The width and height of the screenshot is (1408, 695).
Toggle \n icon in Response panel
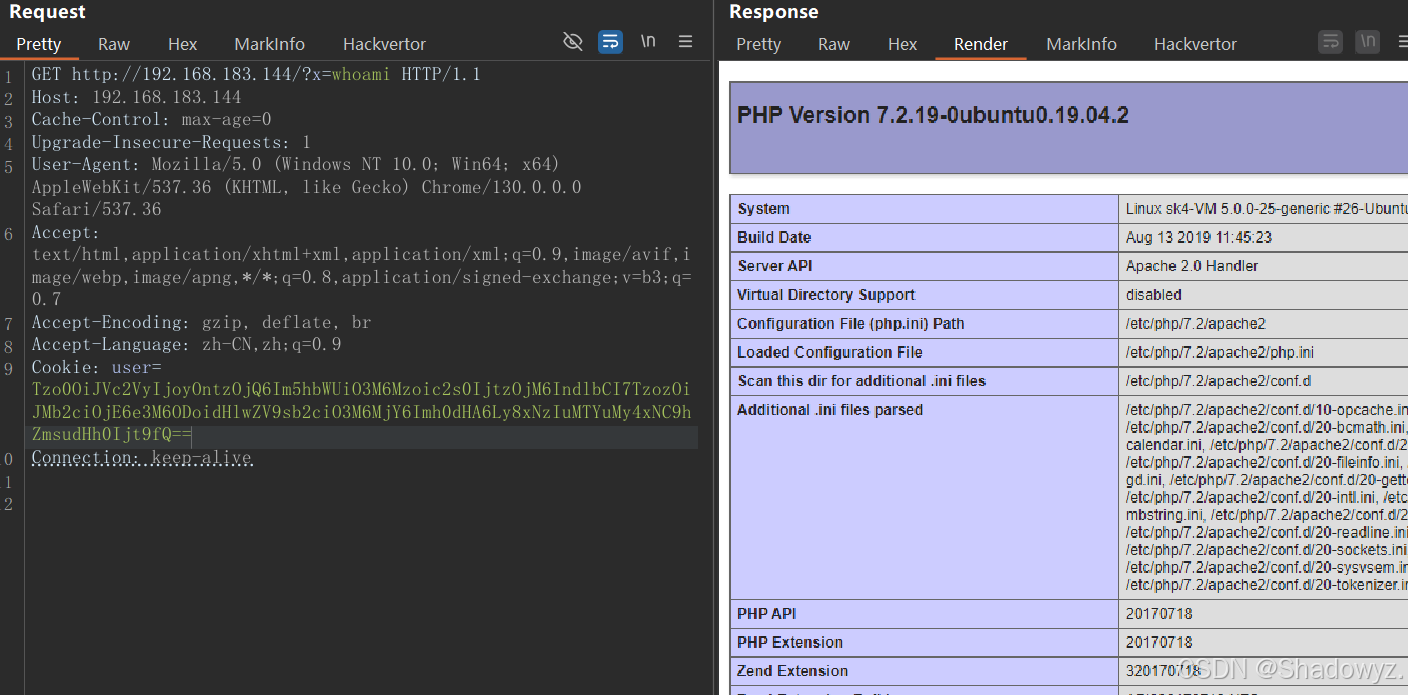pos(1368,41)
